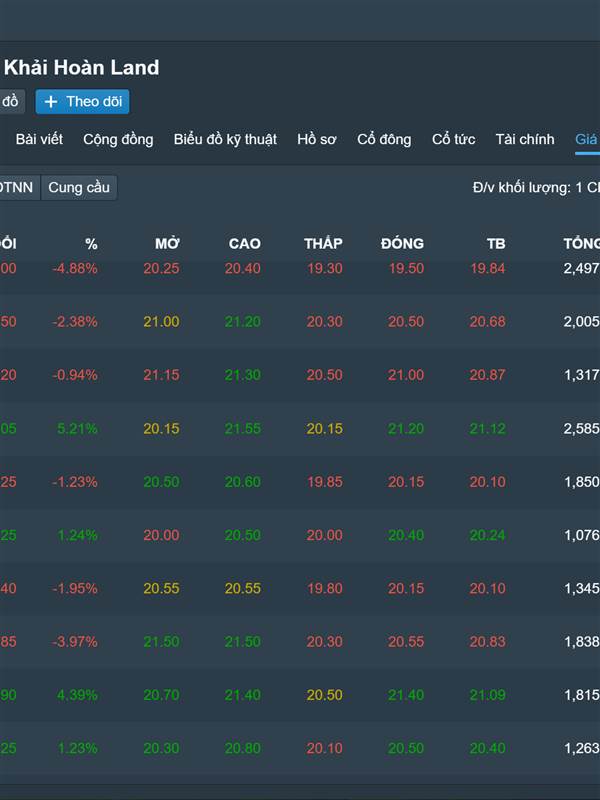Image resolution: width=600 pixels, height=800 pixels.
Task: Click the ĐÓNG column header
Action: [402, 243]
